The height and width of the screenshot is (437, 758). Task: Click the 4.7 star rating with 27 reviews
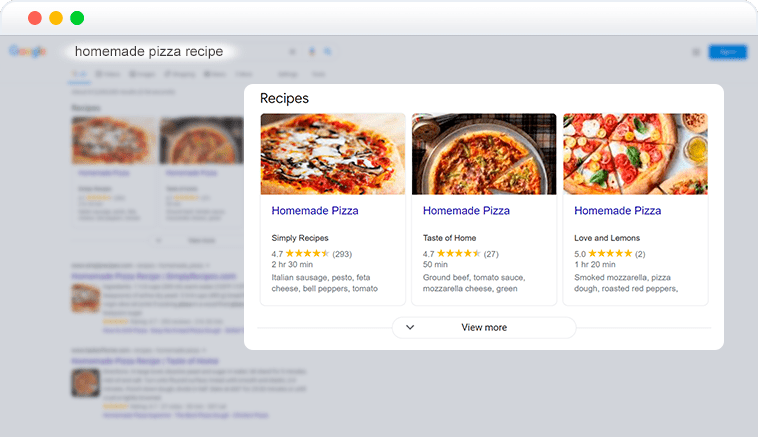click(460, 253)
